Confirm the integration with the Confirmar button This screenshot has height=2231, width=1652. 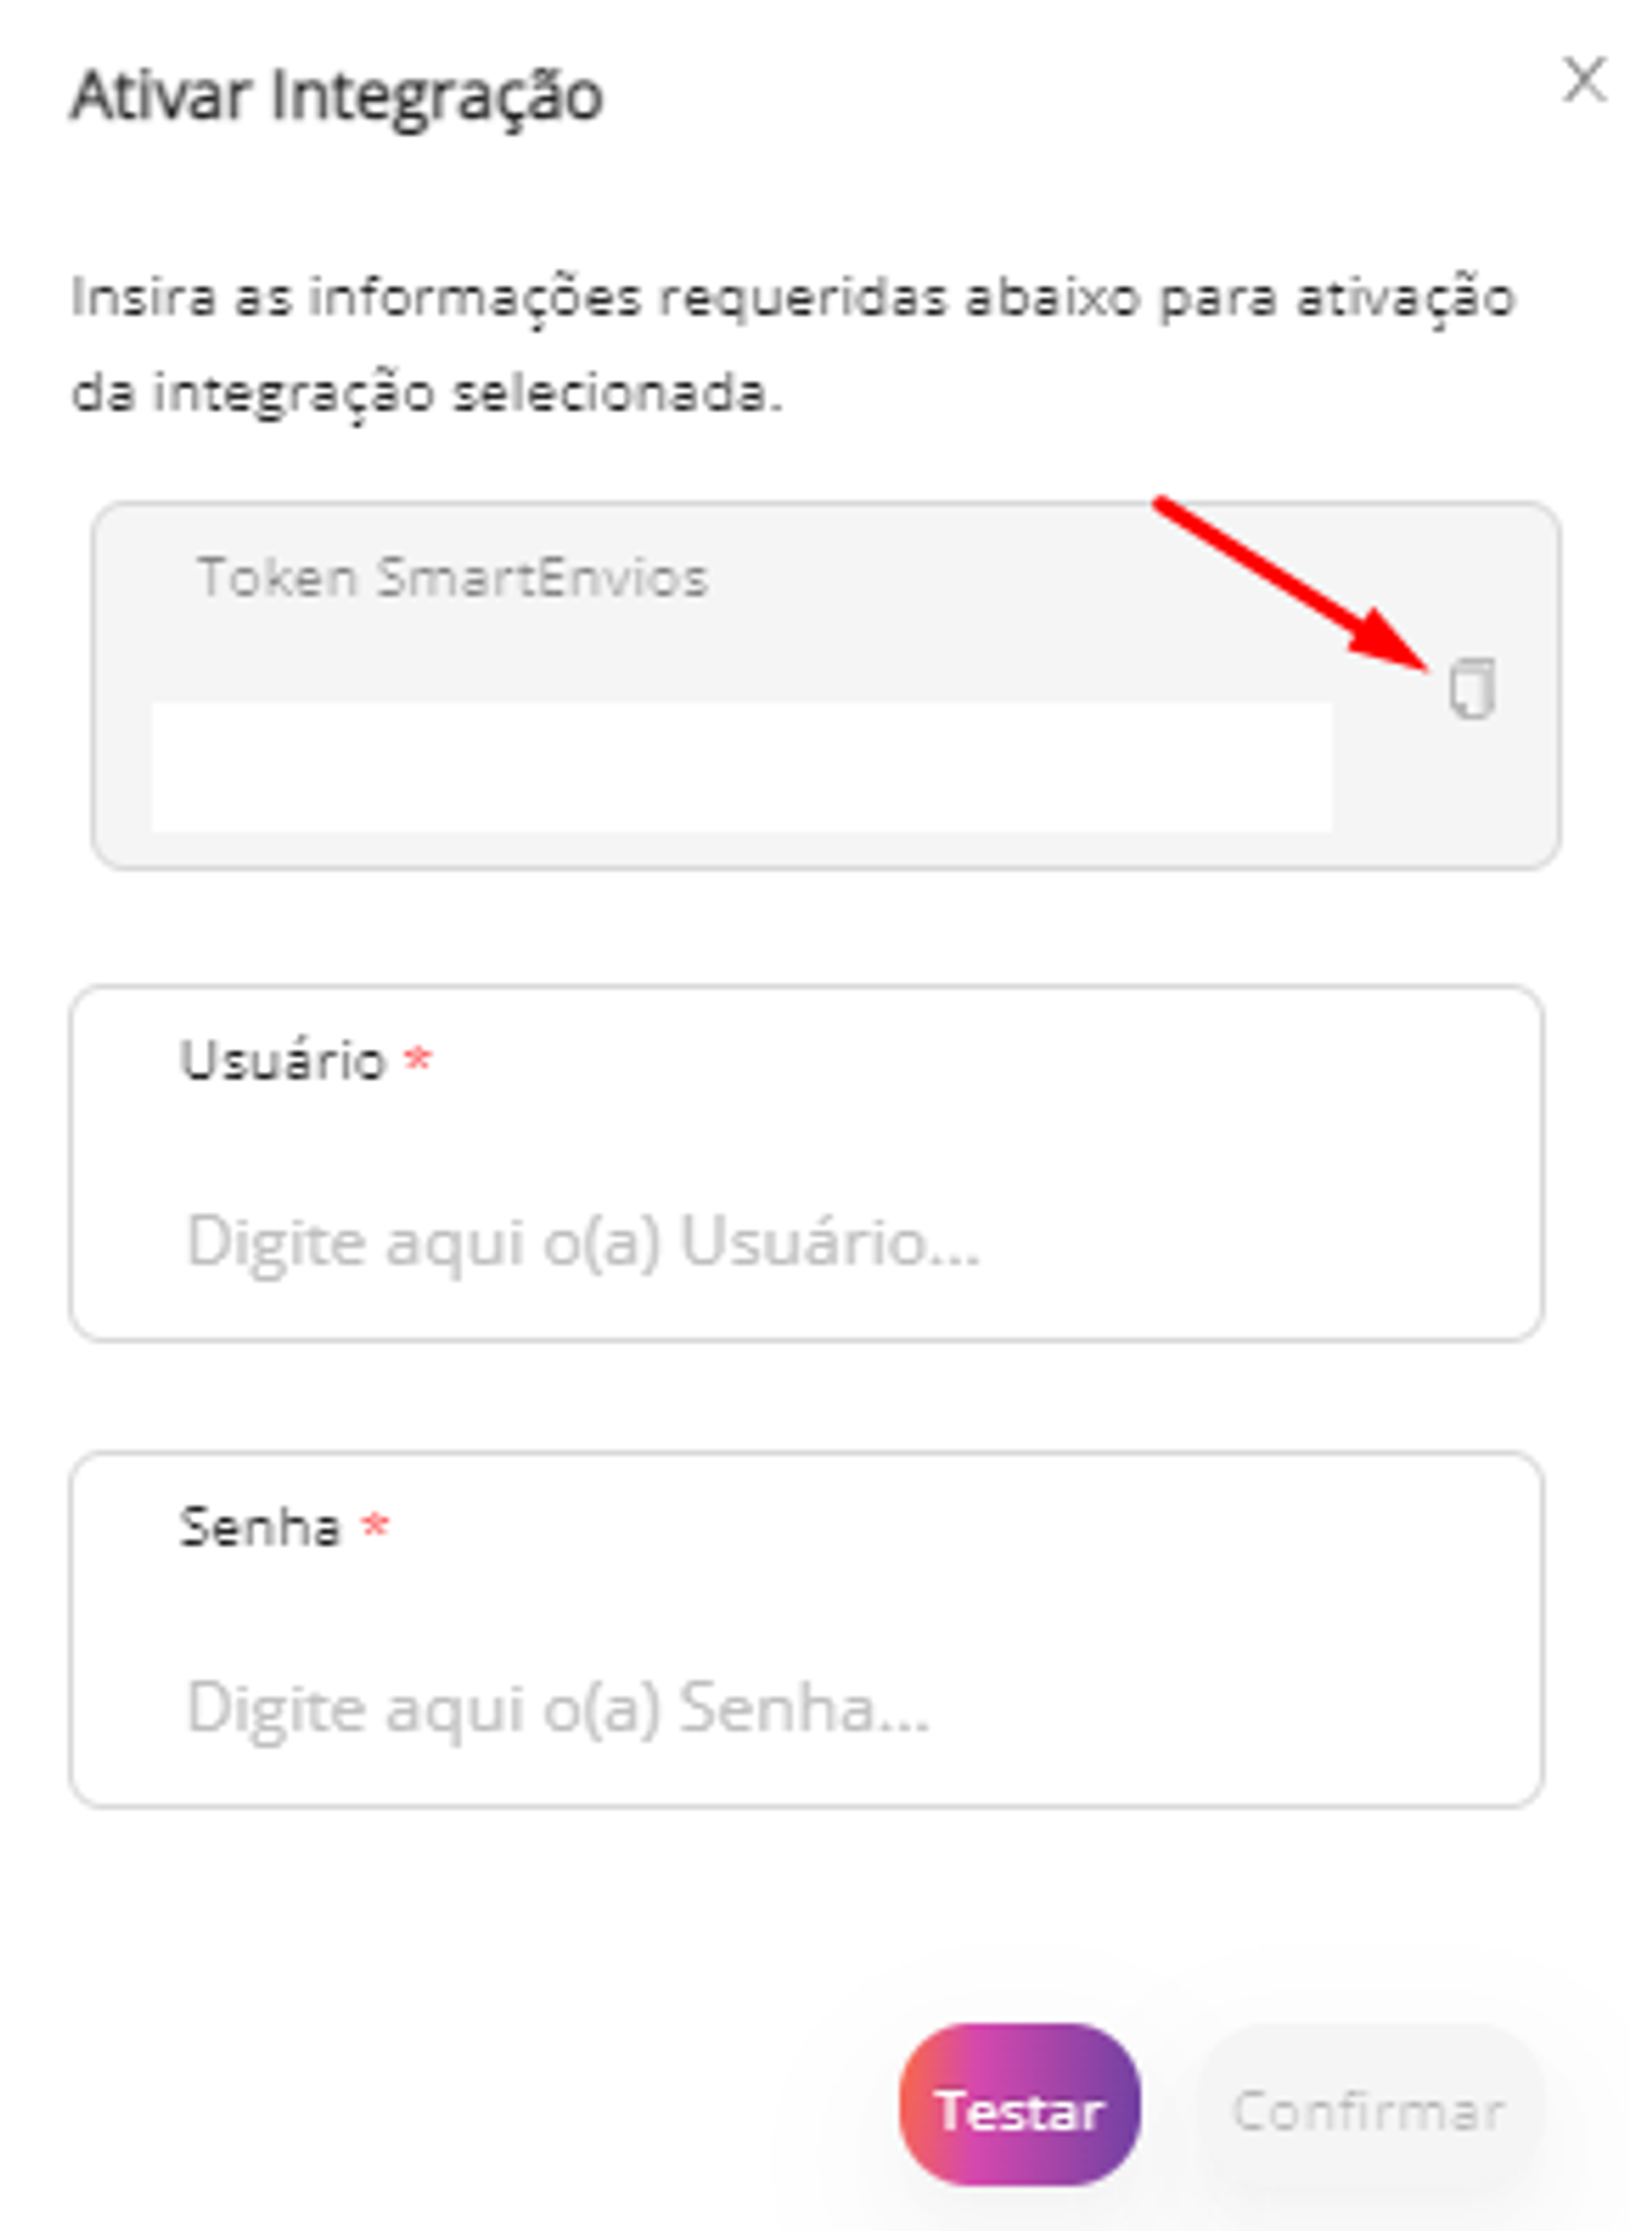click(x=1368, y=2110)
